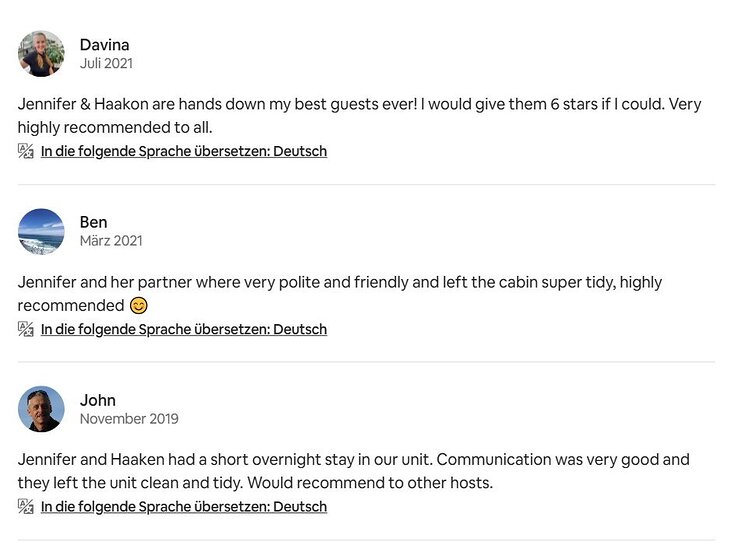Screen dimensions: 730x560
Task: Click the reviewer name Davina
Action: (104, 45)
